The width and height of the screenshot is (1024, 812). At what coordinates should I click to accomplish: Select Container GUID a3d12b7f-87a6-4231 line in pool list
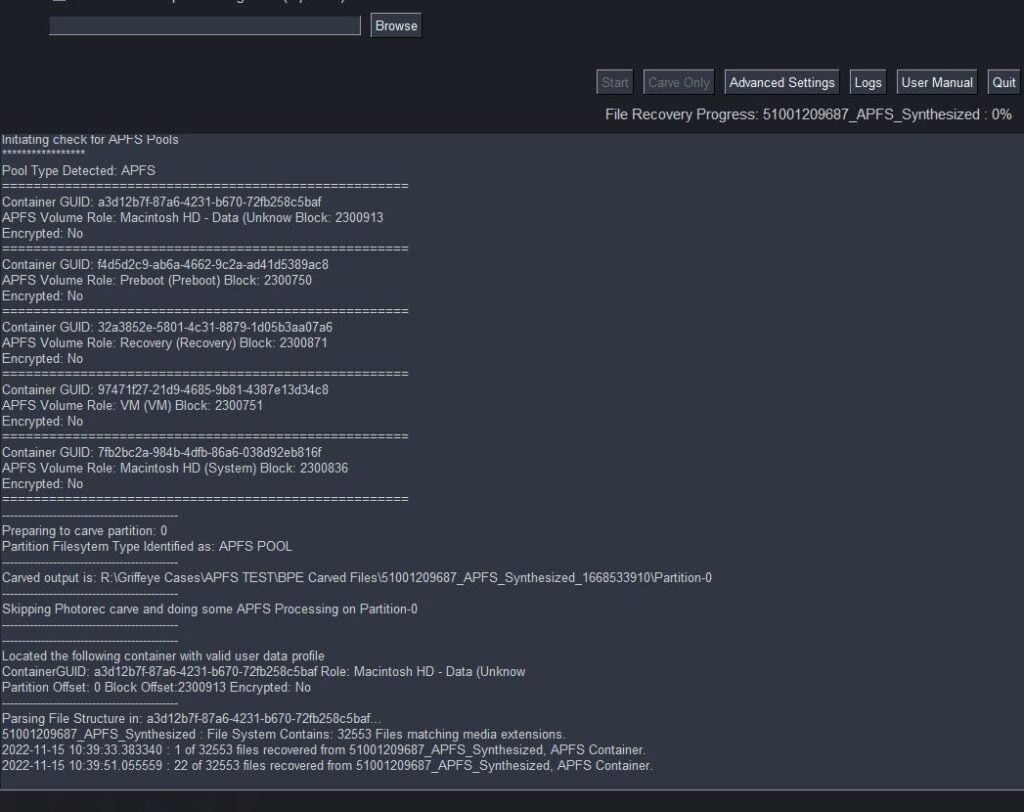tap(161, 202)
